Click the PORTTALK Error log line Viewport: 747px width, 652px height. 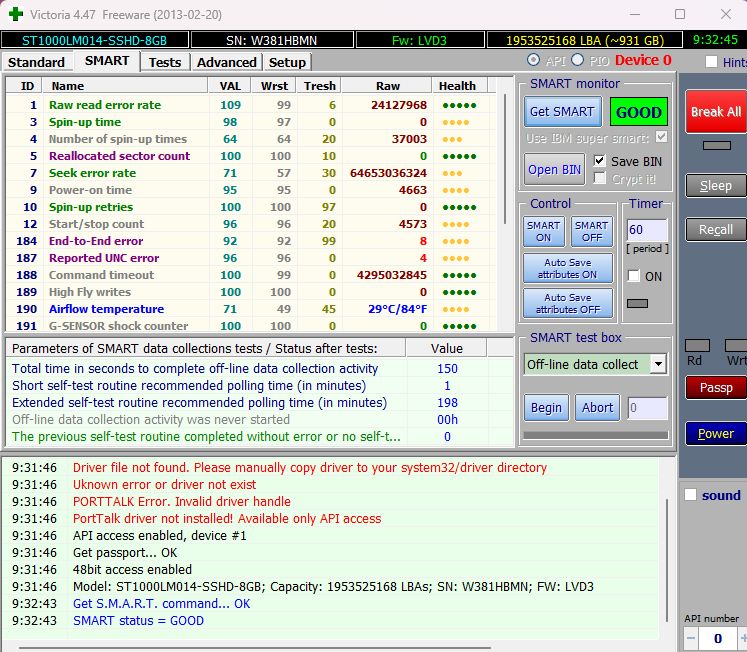pos(182,502)
